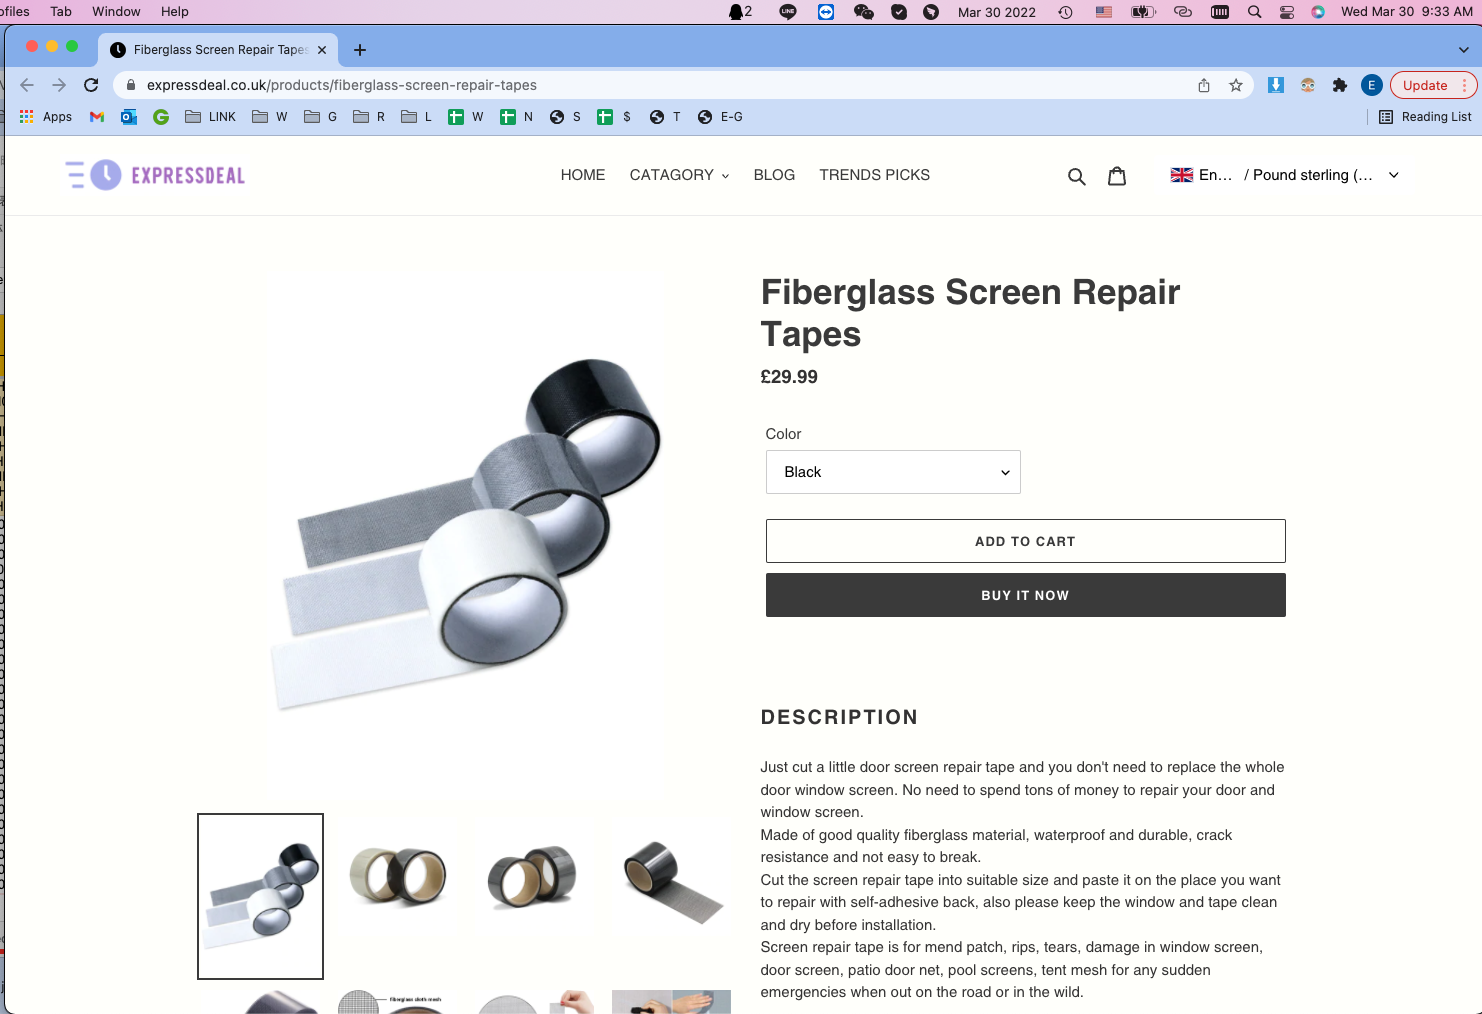The width and height of the screenshot is (1482, 1014).
Task: Open the R bookmarks folder
Action: point(369,117)
